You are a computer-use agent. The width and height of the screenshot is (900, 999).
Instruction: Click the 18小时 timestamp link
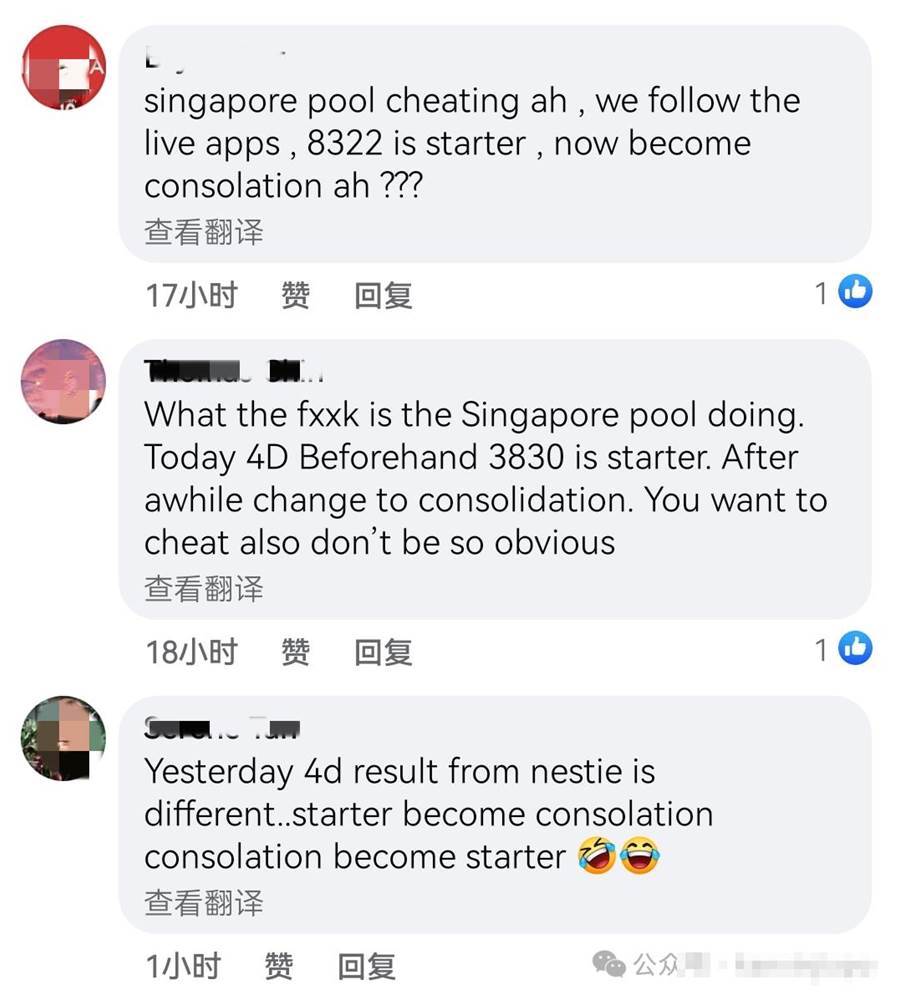point(191,652)
